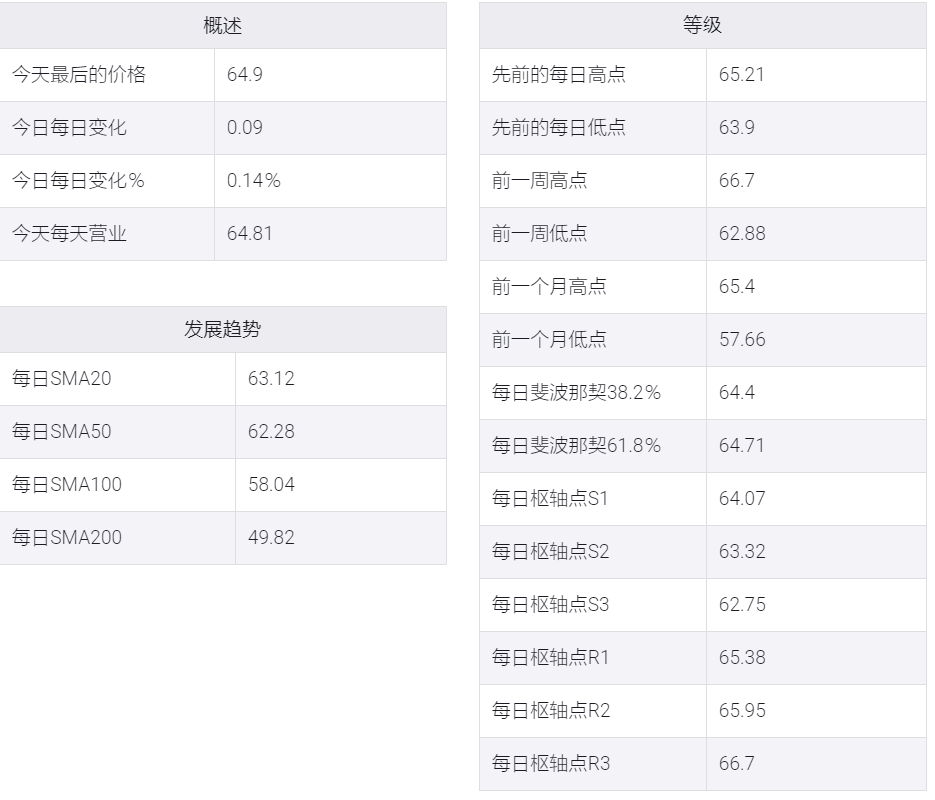Viewport: 935px width, 800px height.
Task: Click the 57.66 previous month low value
Action: pyautogui.click(x=742, y=340)
